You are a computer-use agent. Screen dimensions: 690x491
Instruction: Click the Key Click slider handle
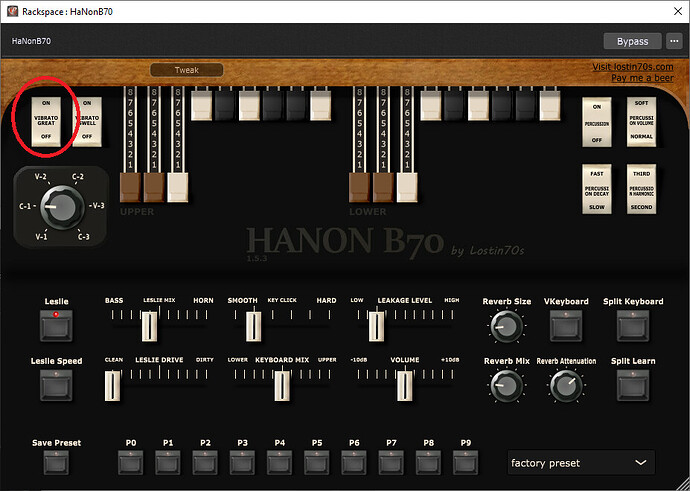pyautogui.click(x=253, y=326)
